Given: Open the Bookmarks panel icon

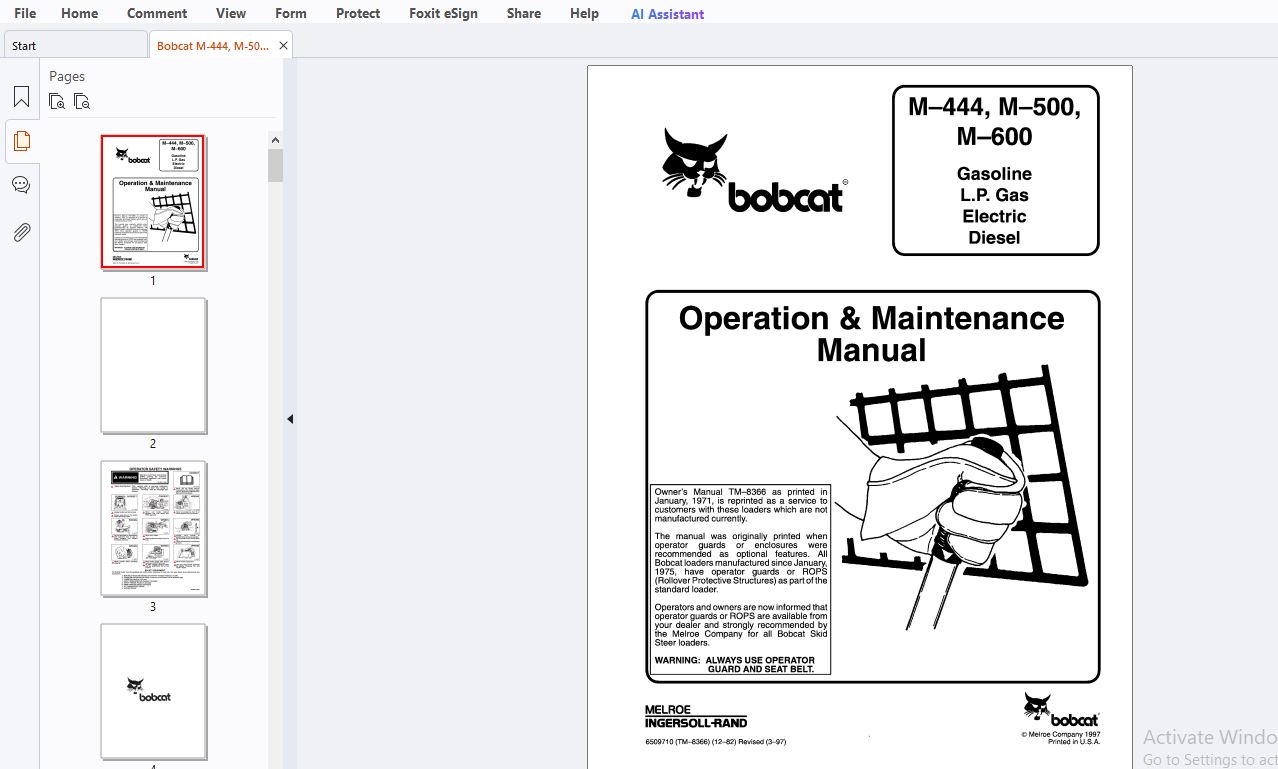Looking at the screenshot, I should coord(21,97).
